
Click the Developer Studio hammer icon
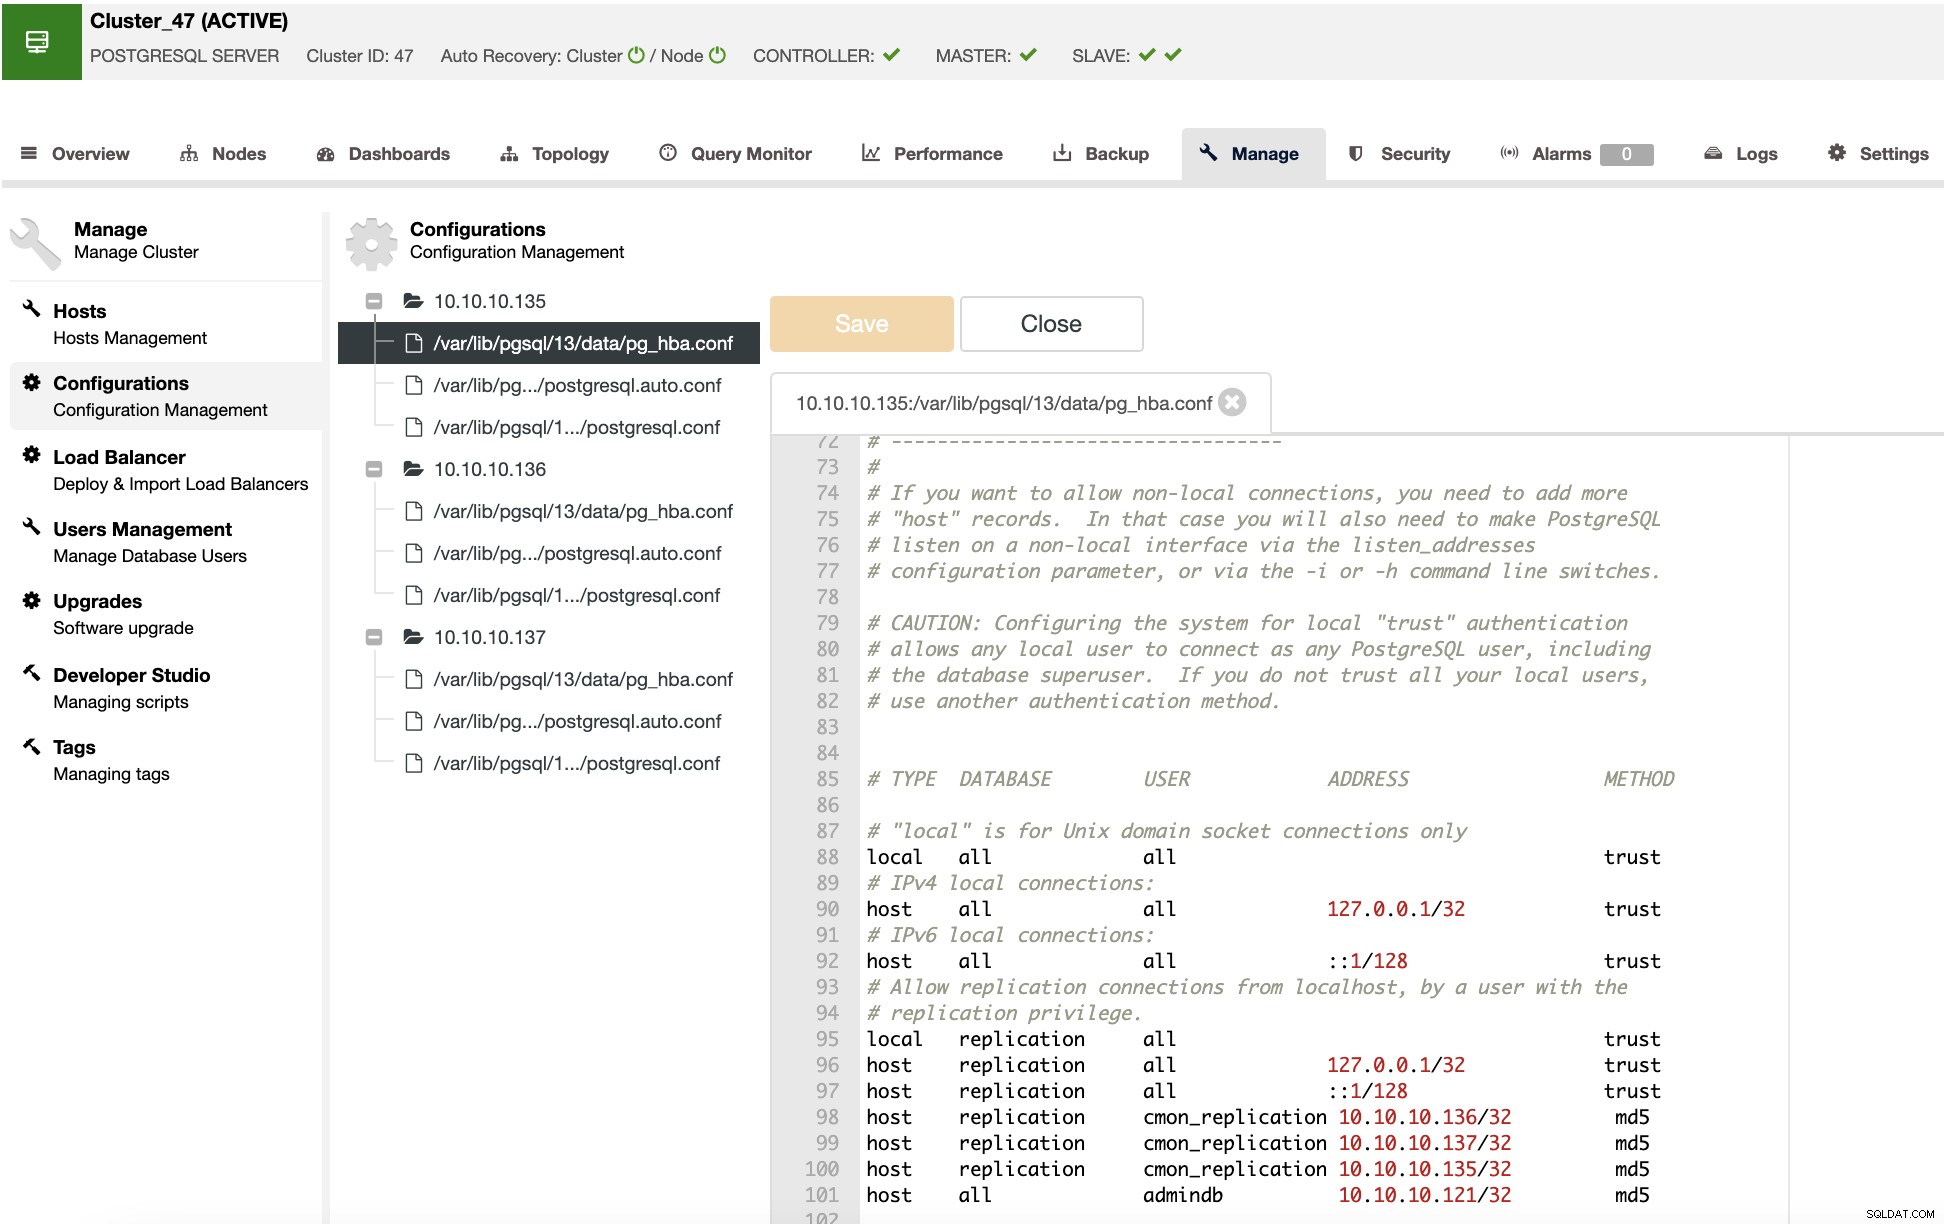pos(32,673)
